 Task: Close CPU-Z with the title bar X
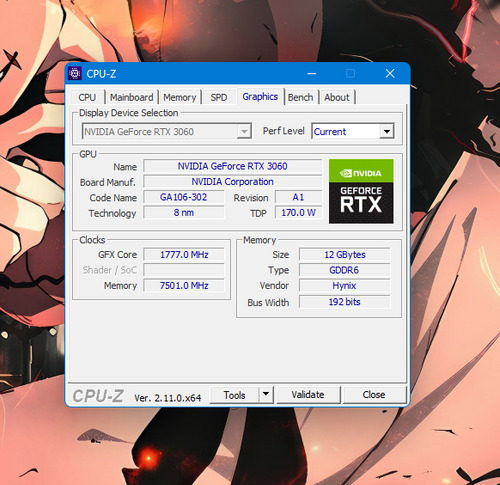pyautogui.click(x=390, y=73)
